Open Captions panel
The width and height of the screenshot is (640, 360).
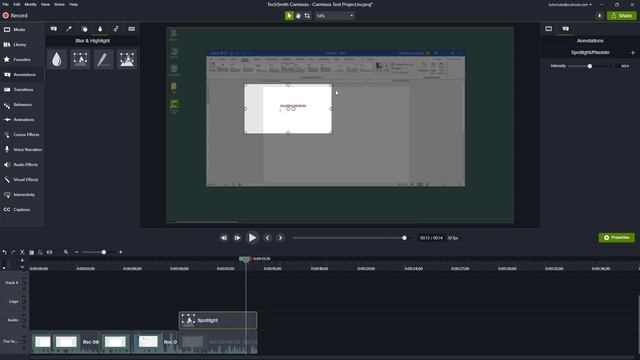coord(18,210)
